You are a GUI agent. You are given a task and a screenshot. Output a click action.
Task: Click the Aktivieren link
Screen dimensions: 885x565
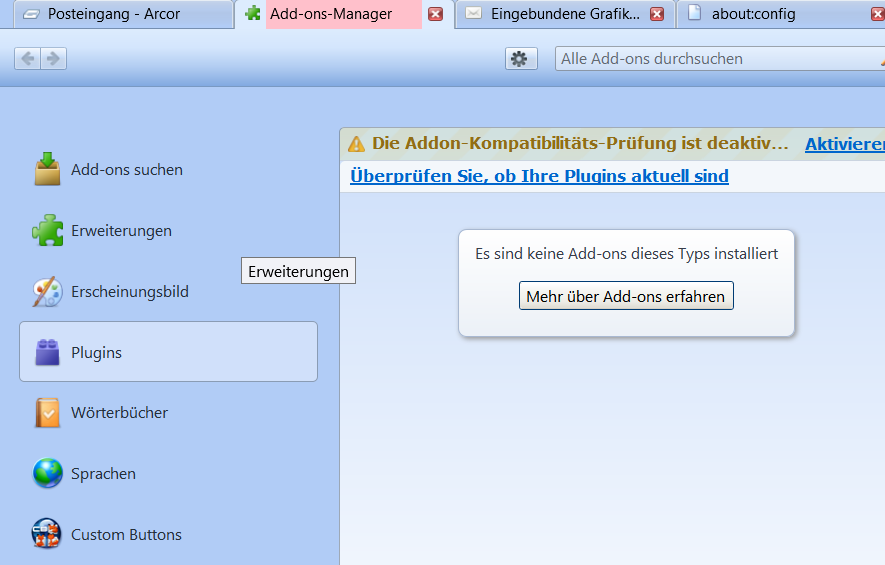845,144
